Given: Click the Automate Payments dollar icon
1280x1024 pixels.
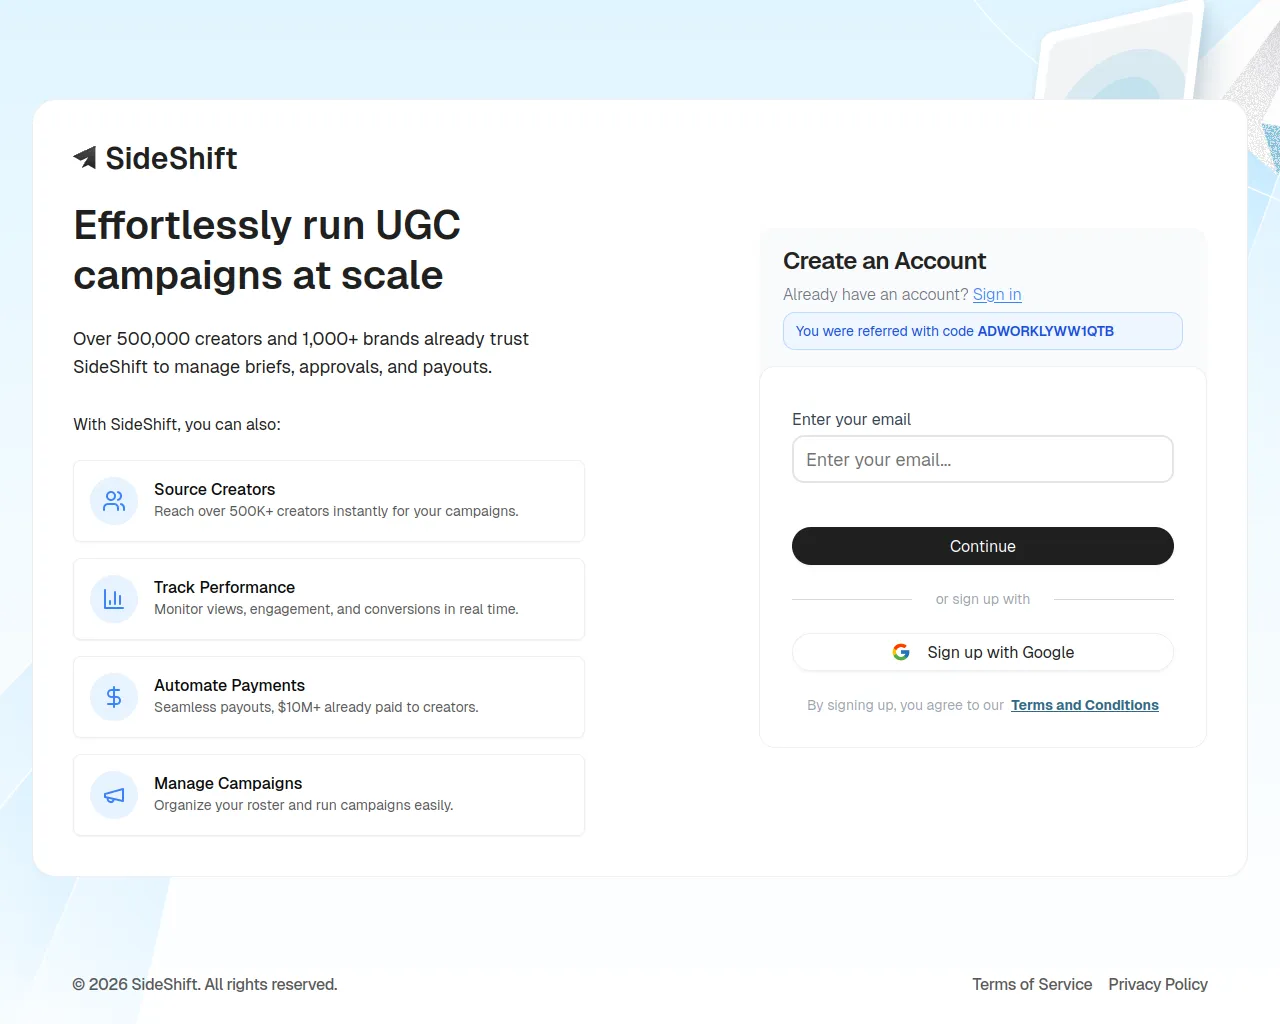Looking at the screenshot, I should coord(114,697).
